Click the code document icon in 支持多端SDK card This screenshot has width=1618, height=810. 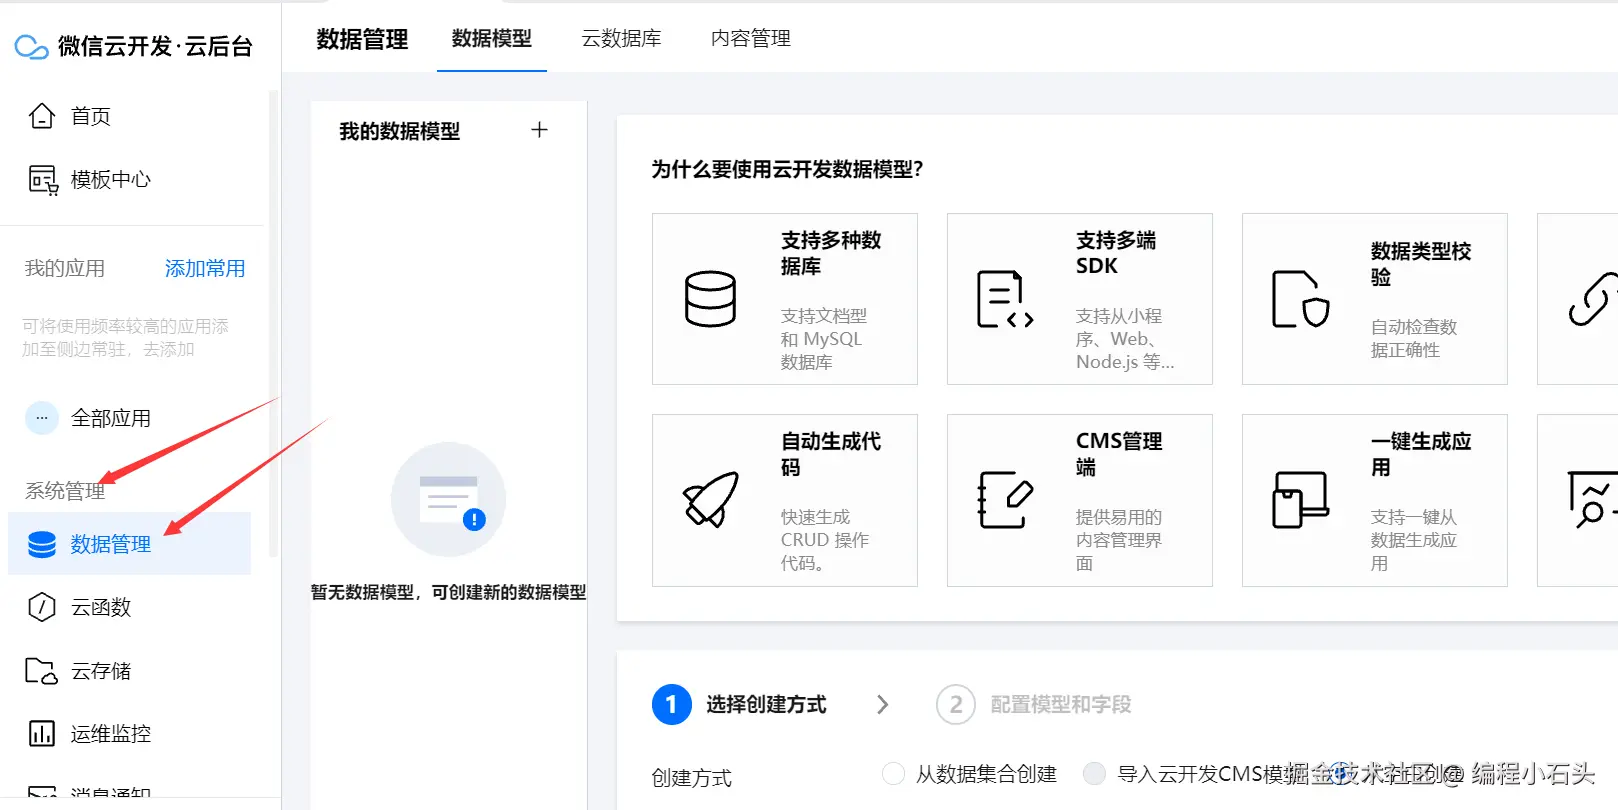(x=1004, y=299)
